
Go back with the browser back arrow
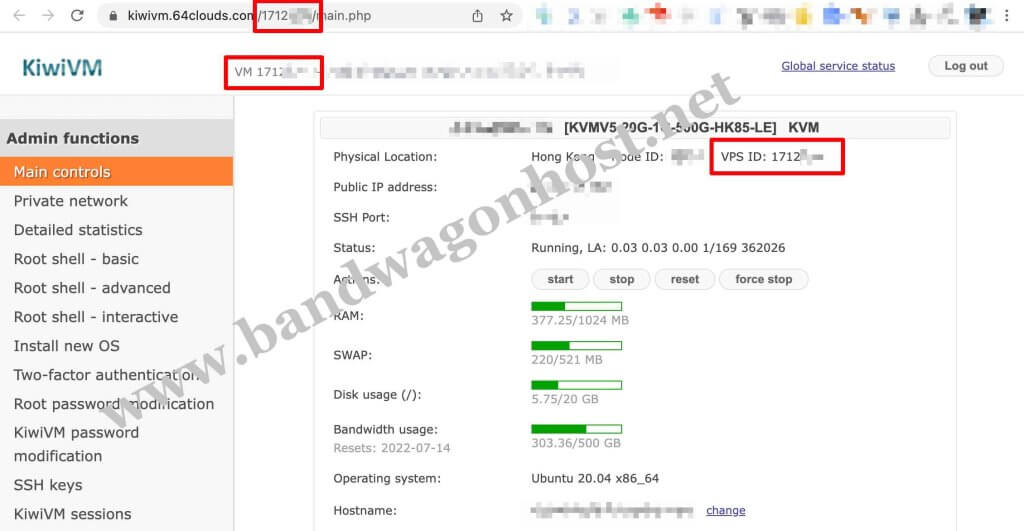click(19, 16)
